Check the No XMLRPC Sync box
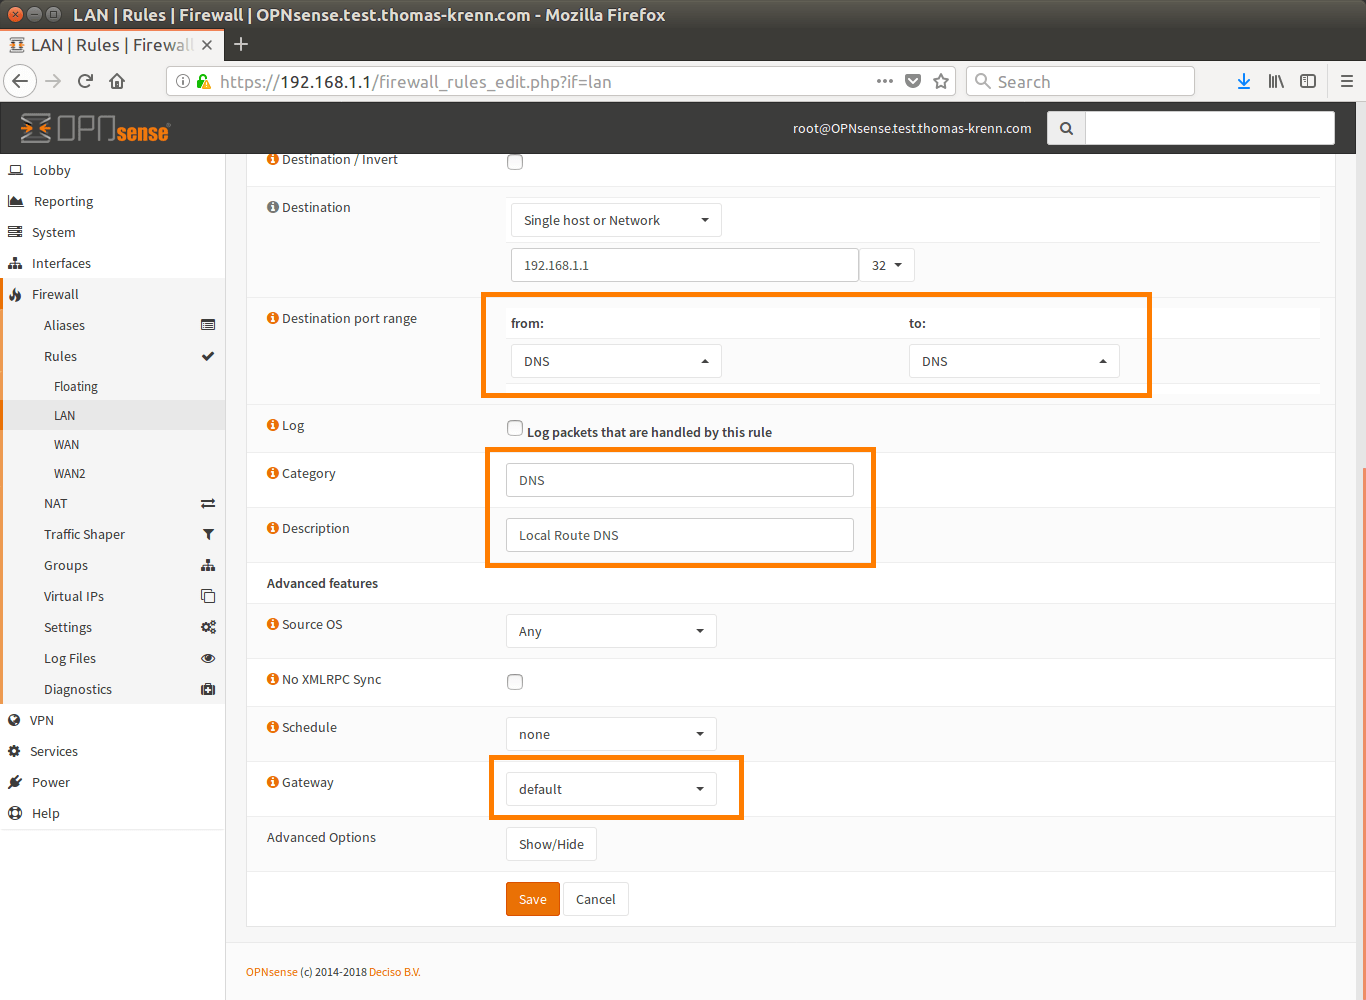 click(x=515, y=682)
